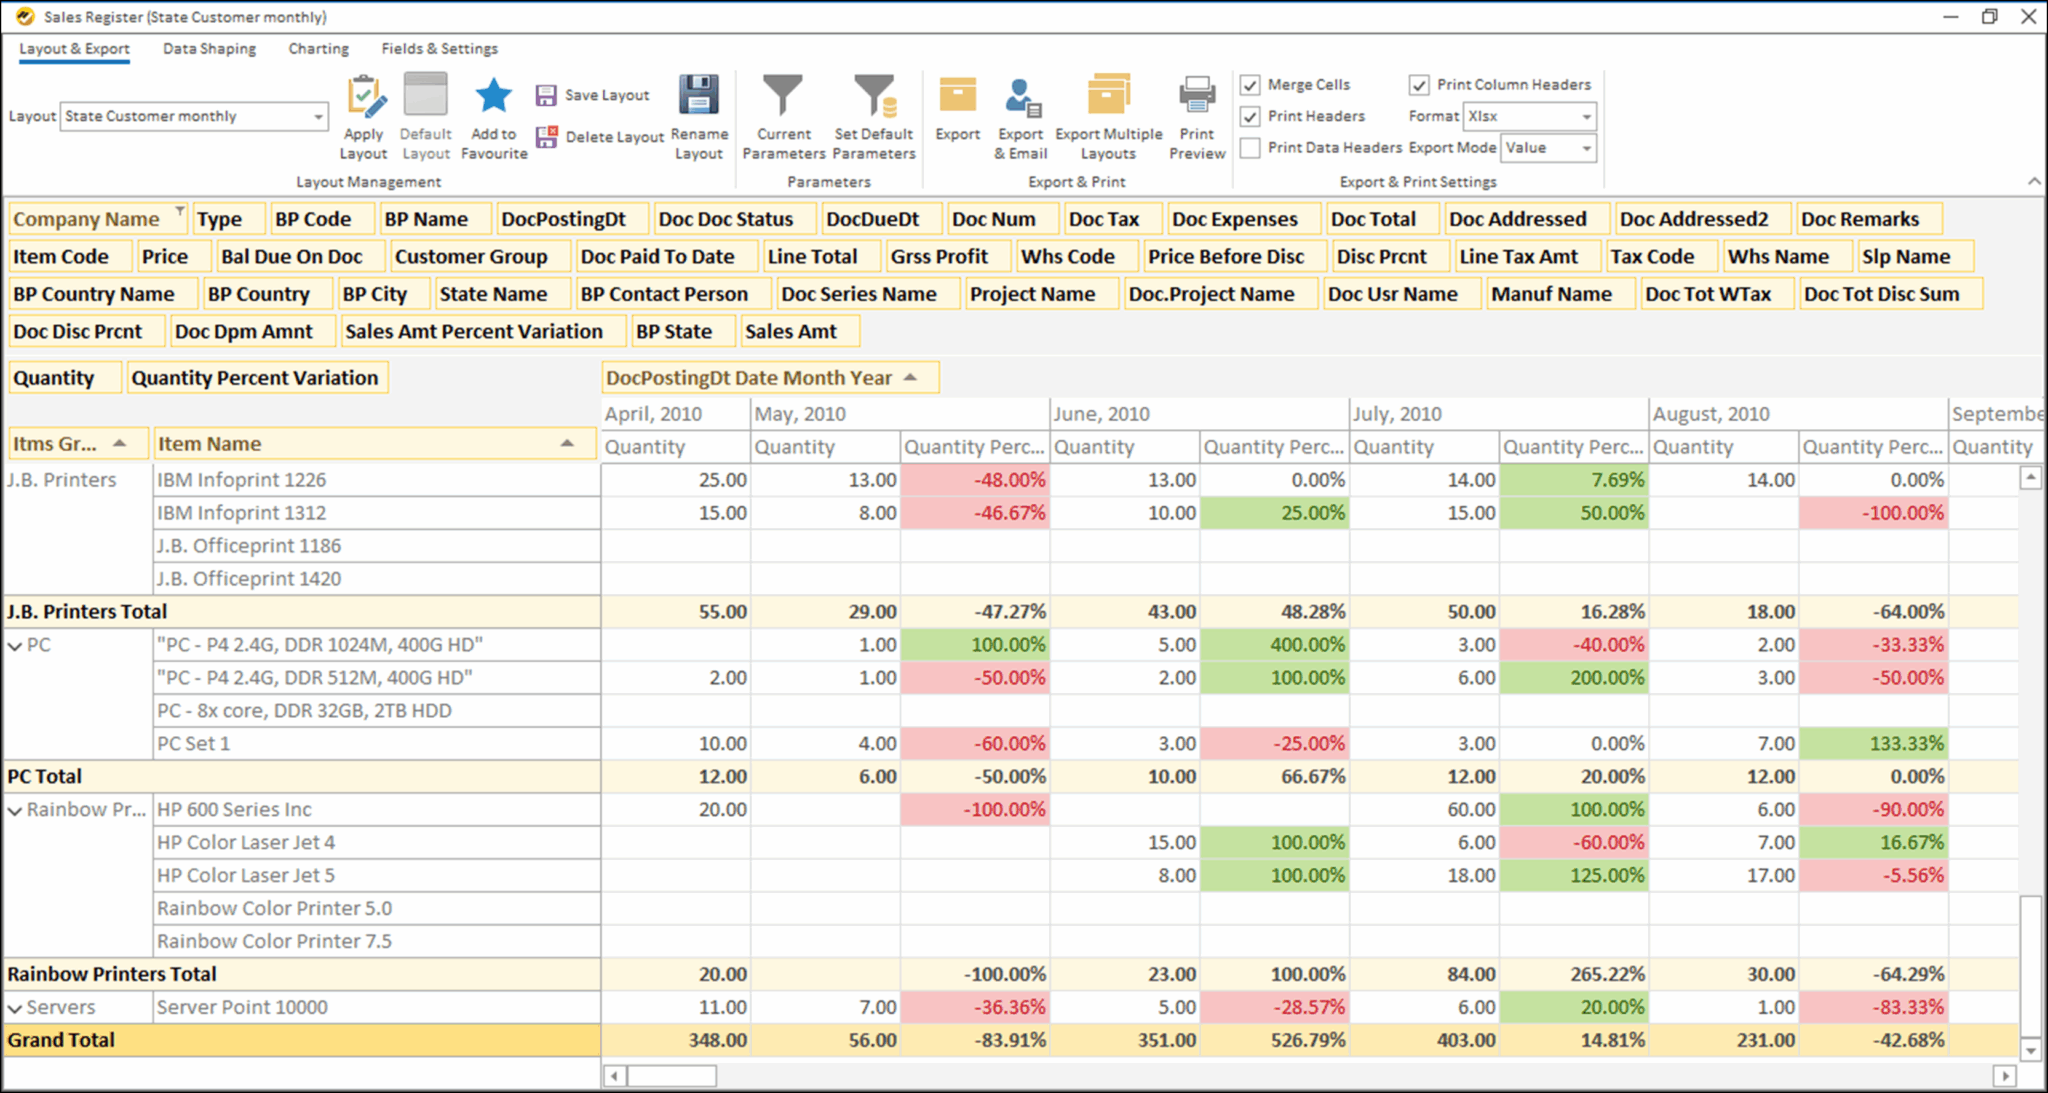
Task: Add this layout to Favourites
Action: [493, 115]
